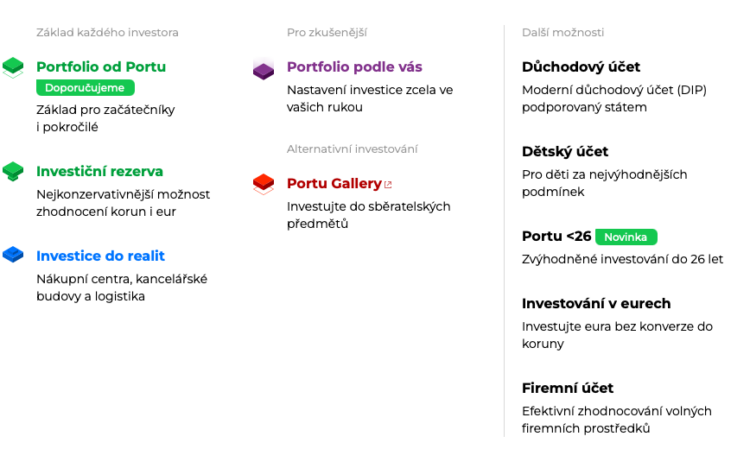This screenshot has height=468, width=750.
Task: Open Portu <26 menu item
Action: click(x=557, y=236)
